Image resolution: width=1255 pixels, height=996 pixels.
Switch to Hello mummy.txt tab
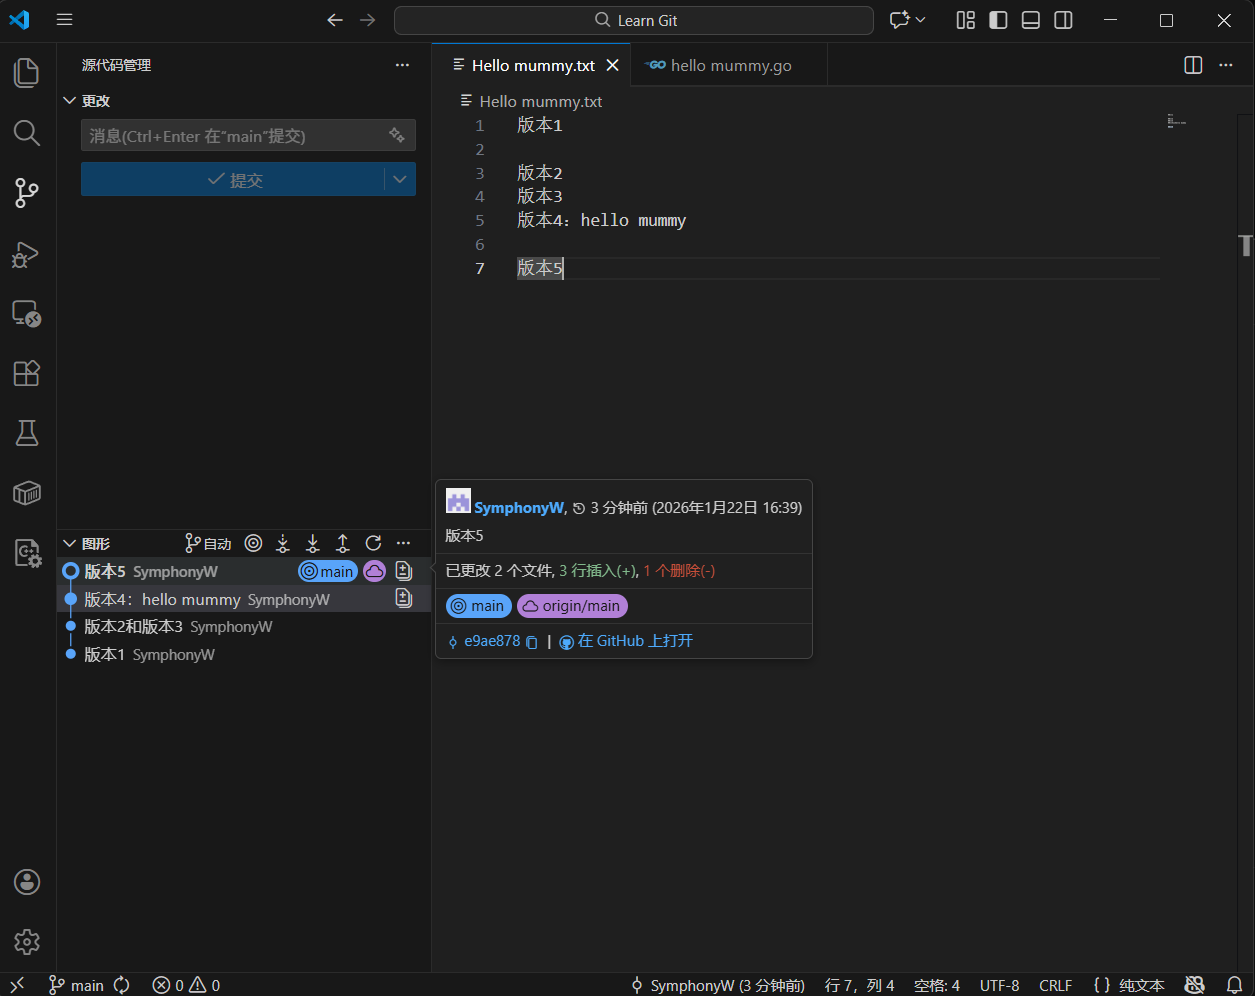[533, 65]
